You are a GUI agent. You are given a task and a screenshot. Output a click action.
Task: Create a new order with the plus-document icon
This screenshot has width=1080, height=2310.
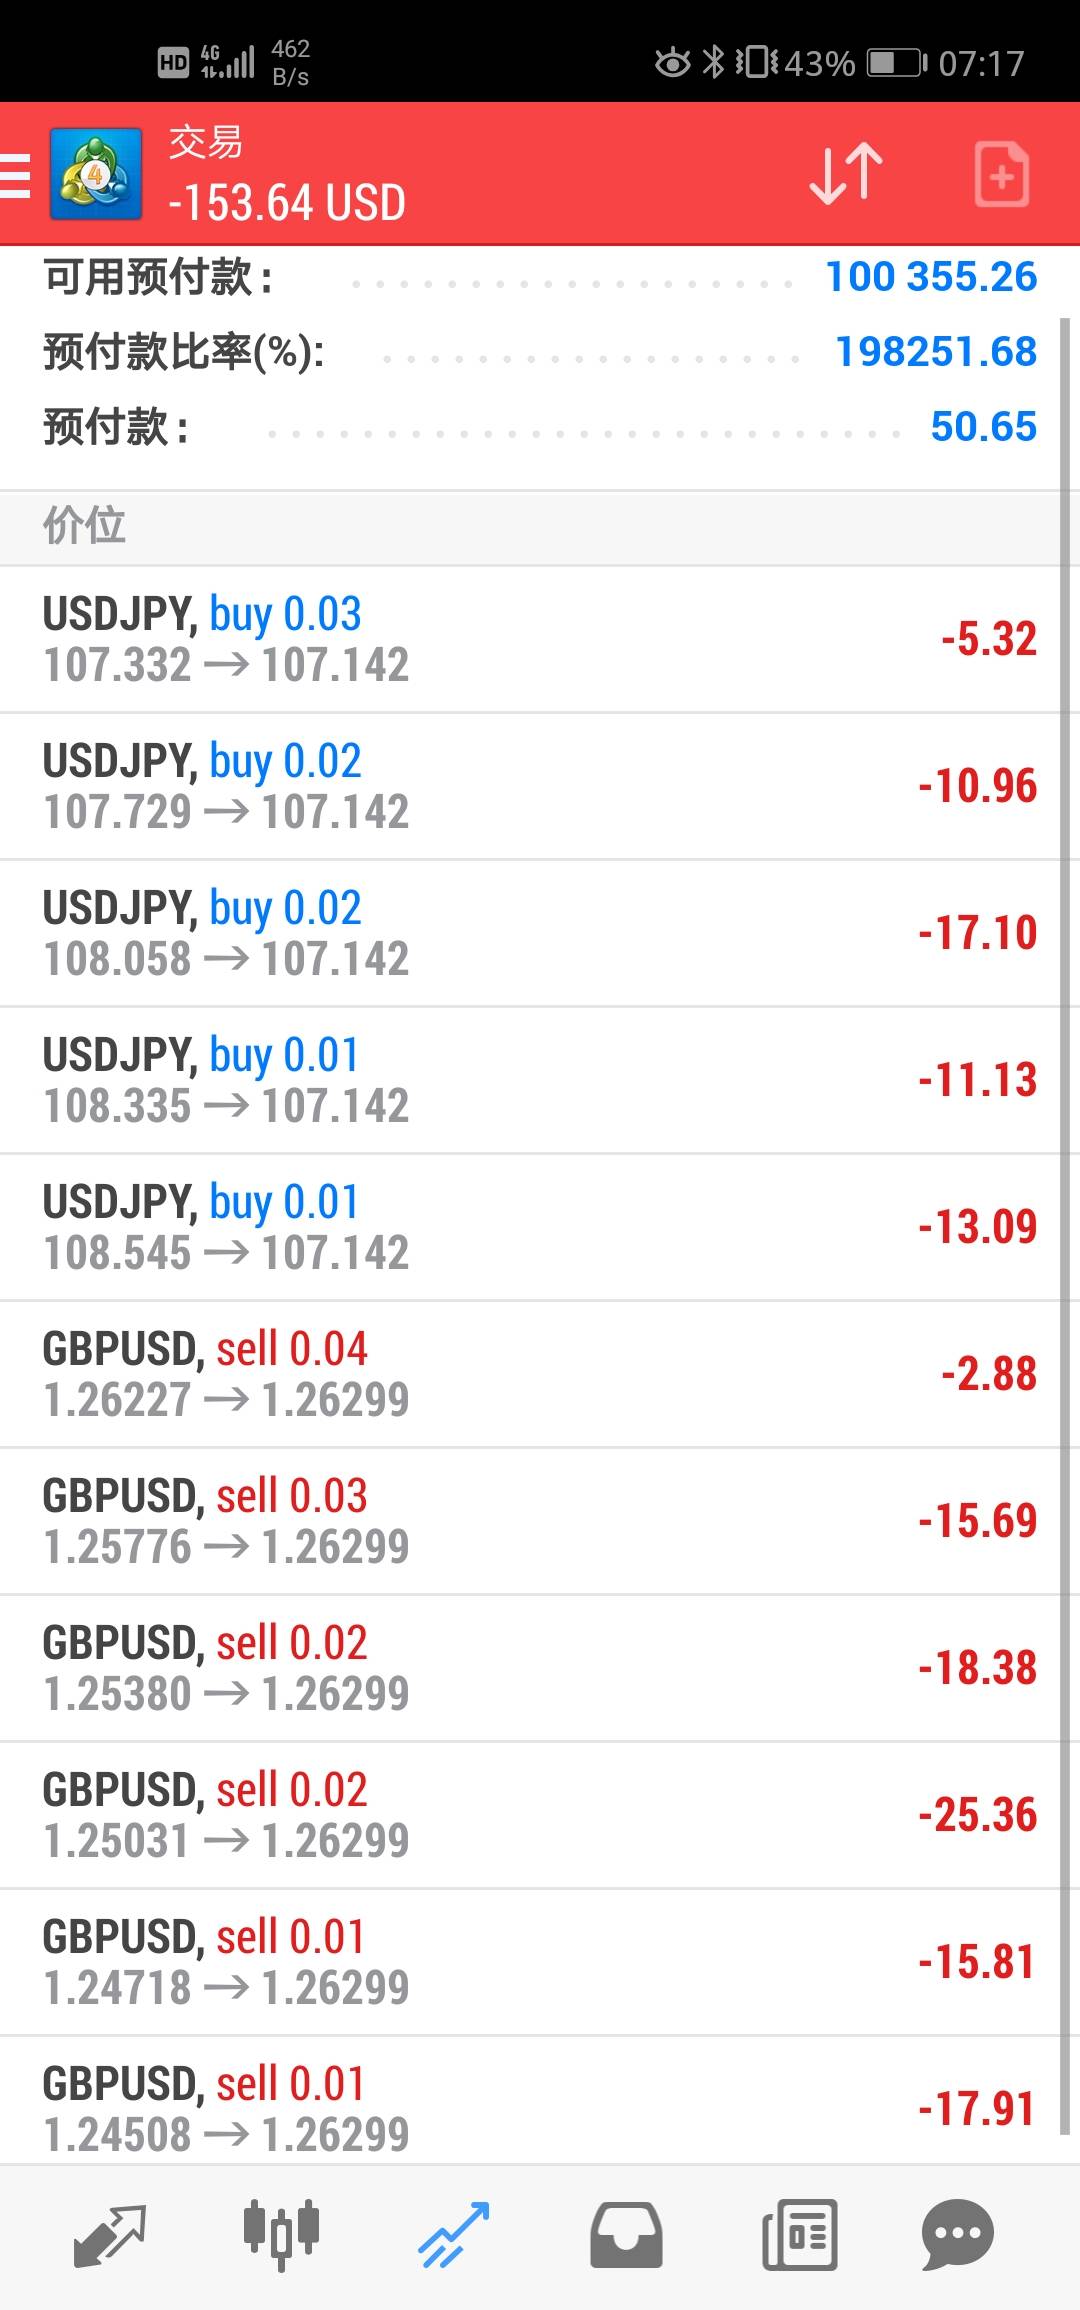pyautogui.click(x=1001, y=175)
